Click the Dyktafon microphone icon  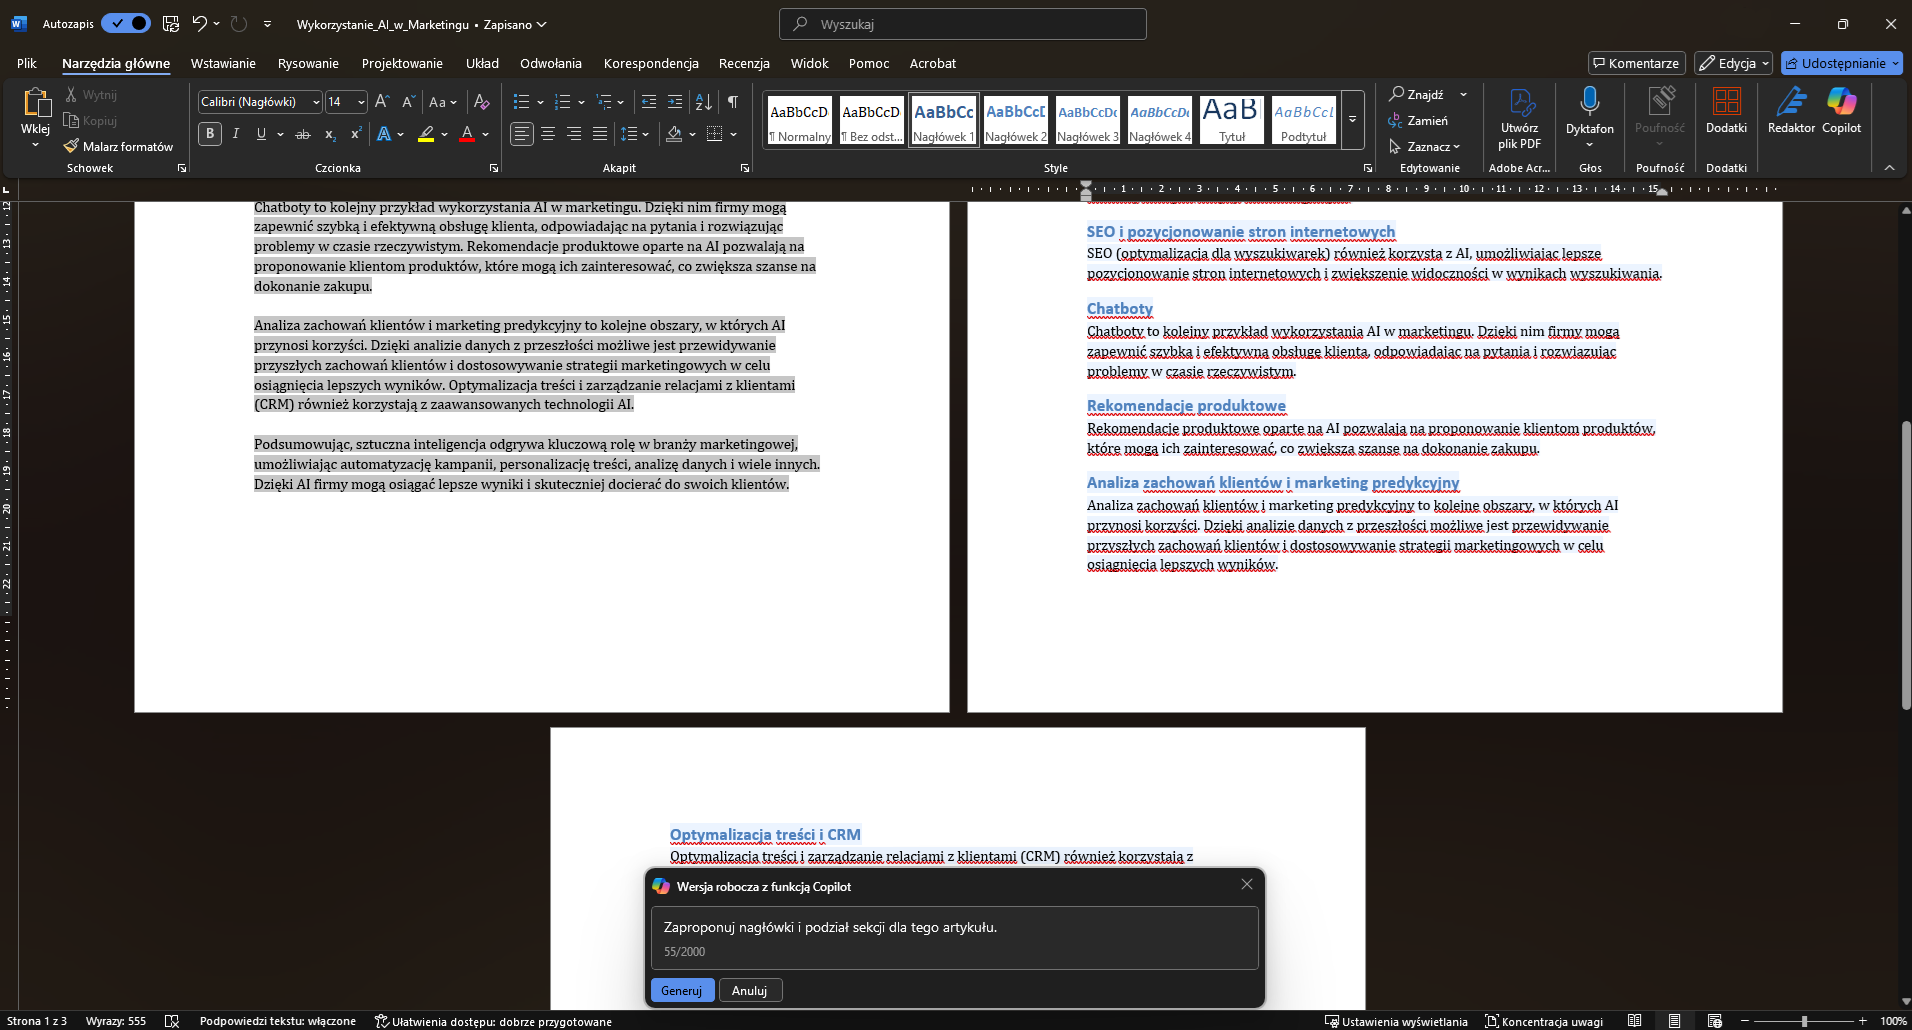pos(1589,102)
